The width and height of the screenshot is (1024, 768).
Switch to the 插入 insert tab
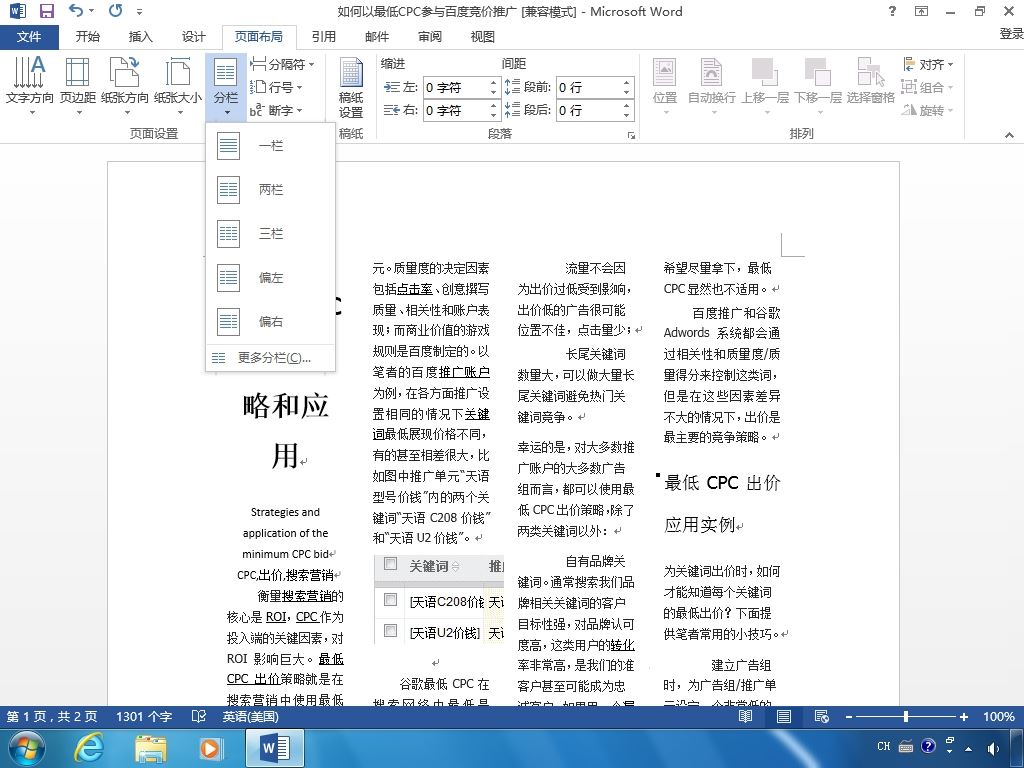click(140, 37)
